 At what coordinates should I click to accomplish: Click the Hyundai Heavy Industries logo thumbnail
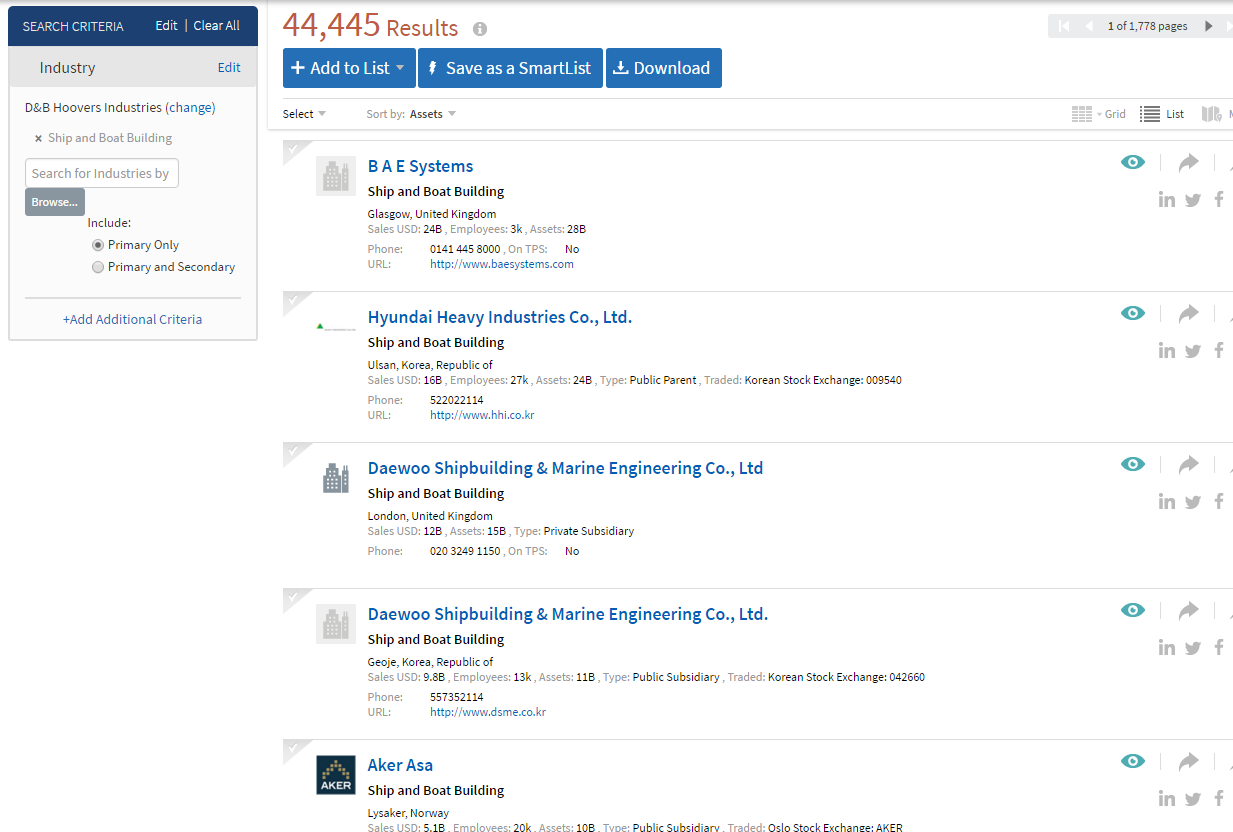point(335,327)
